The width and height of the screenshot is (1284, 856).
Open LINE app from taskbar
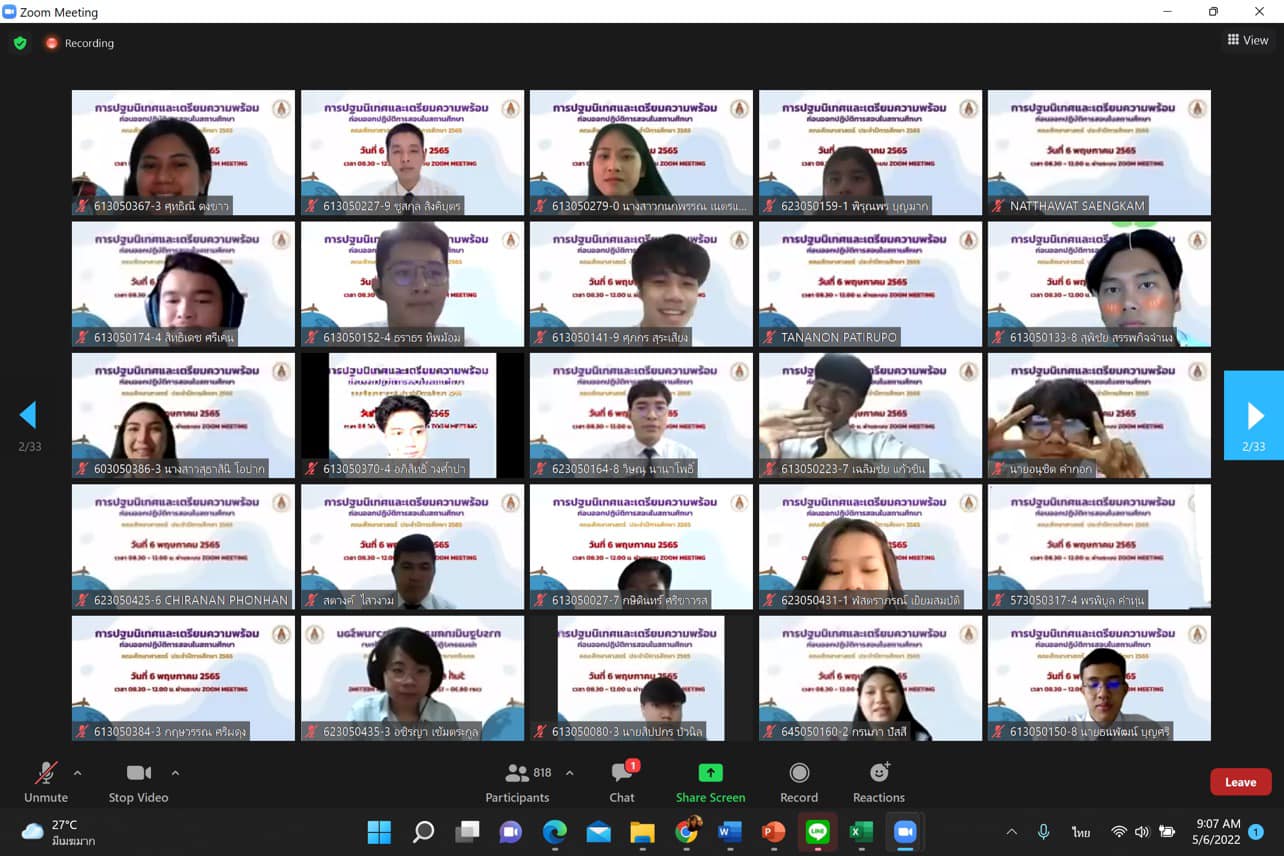[817, 832]
